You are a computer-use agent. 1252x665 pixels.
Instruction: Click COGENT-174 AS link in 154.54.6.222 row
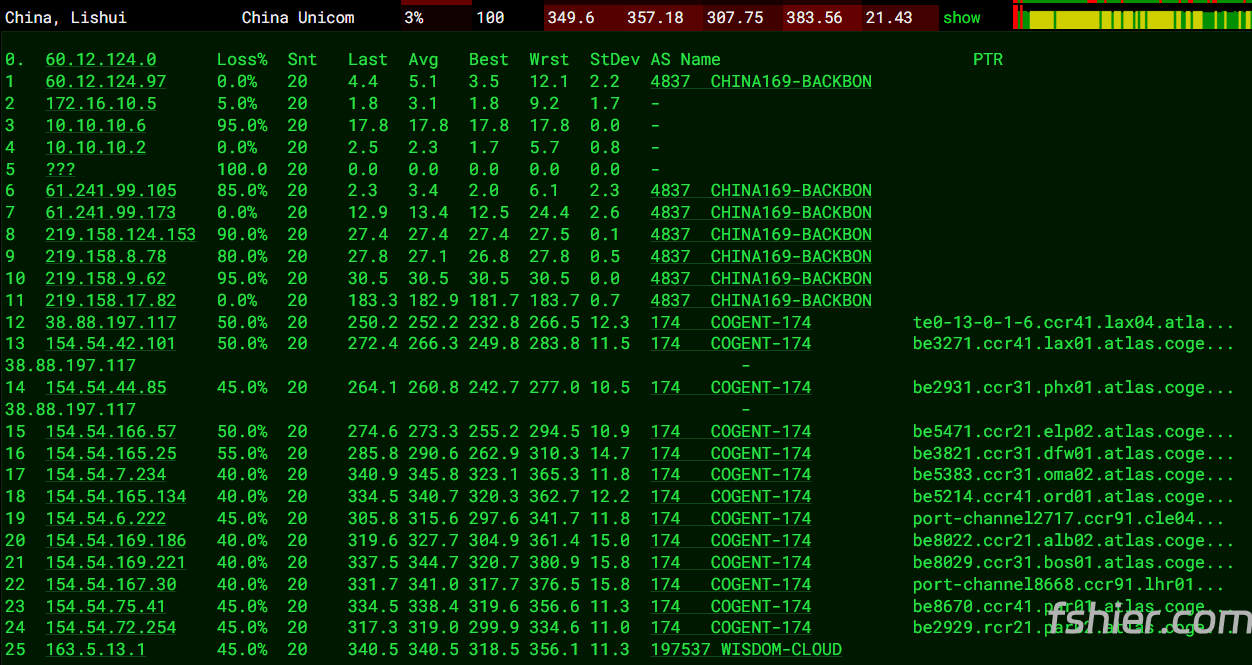(730, 519)
